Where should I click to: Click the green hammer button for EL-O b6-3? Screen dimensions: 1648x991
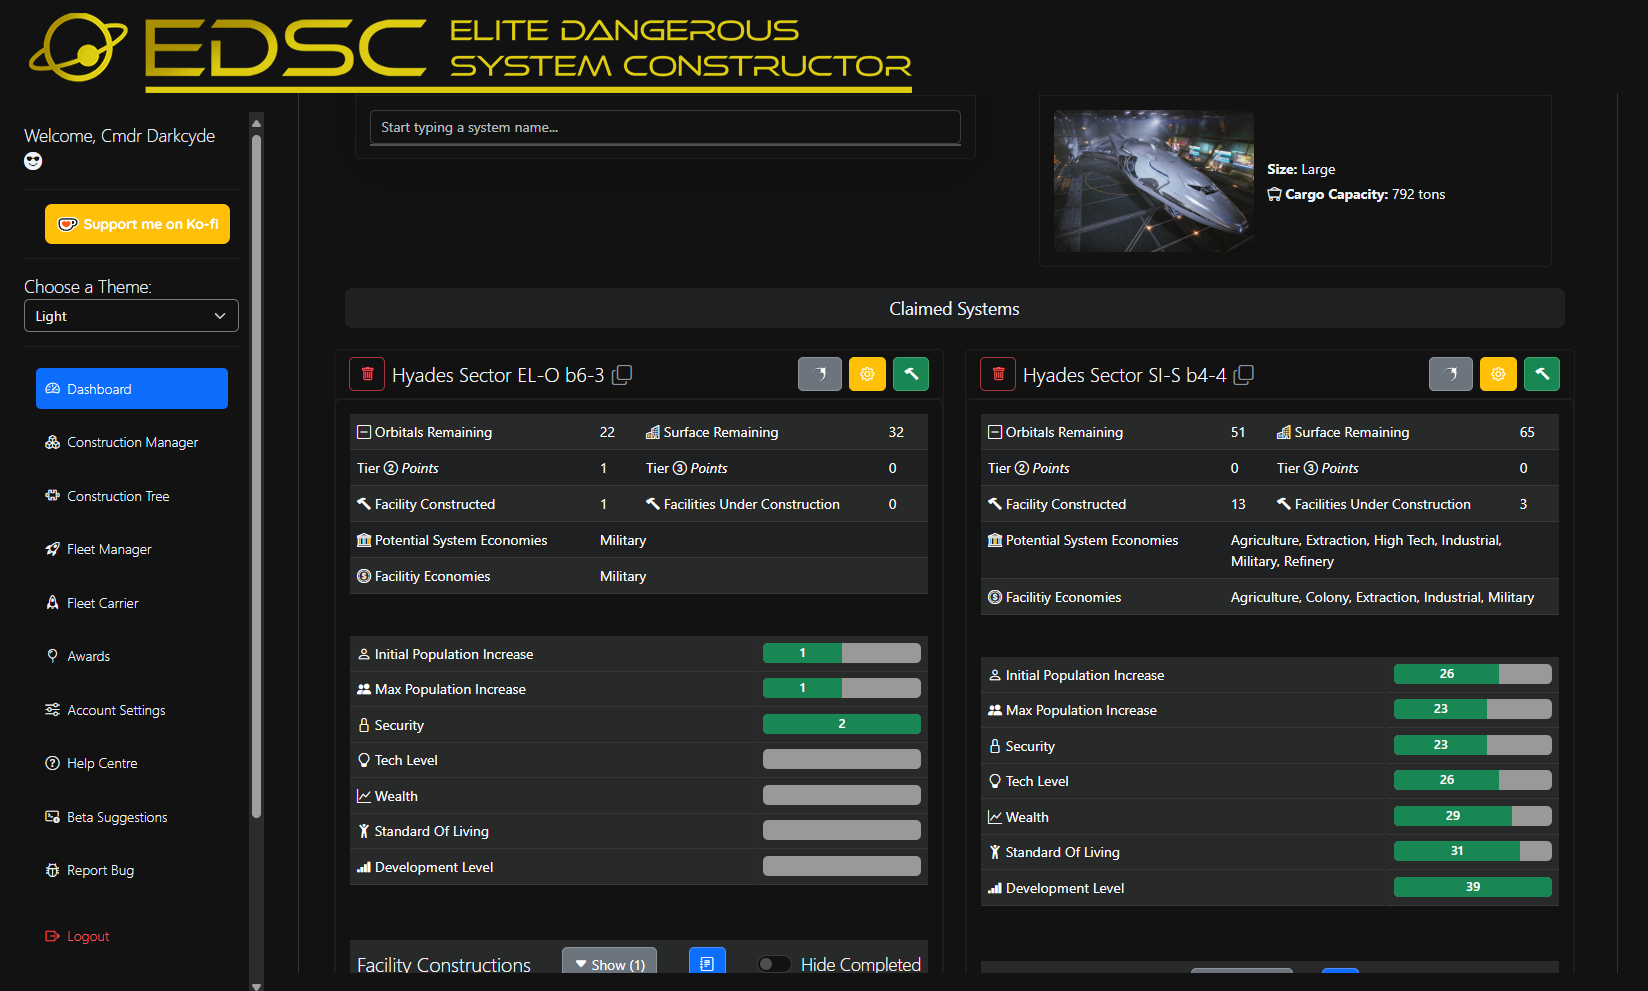[x=911, y=374]
